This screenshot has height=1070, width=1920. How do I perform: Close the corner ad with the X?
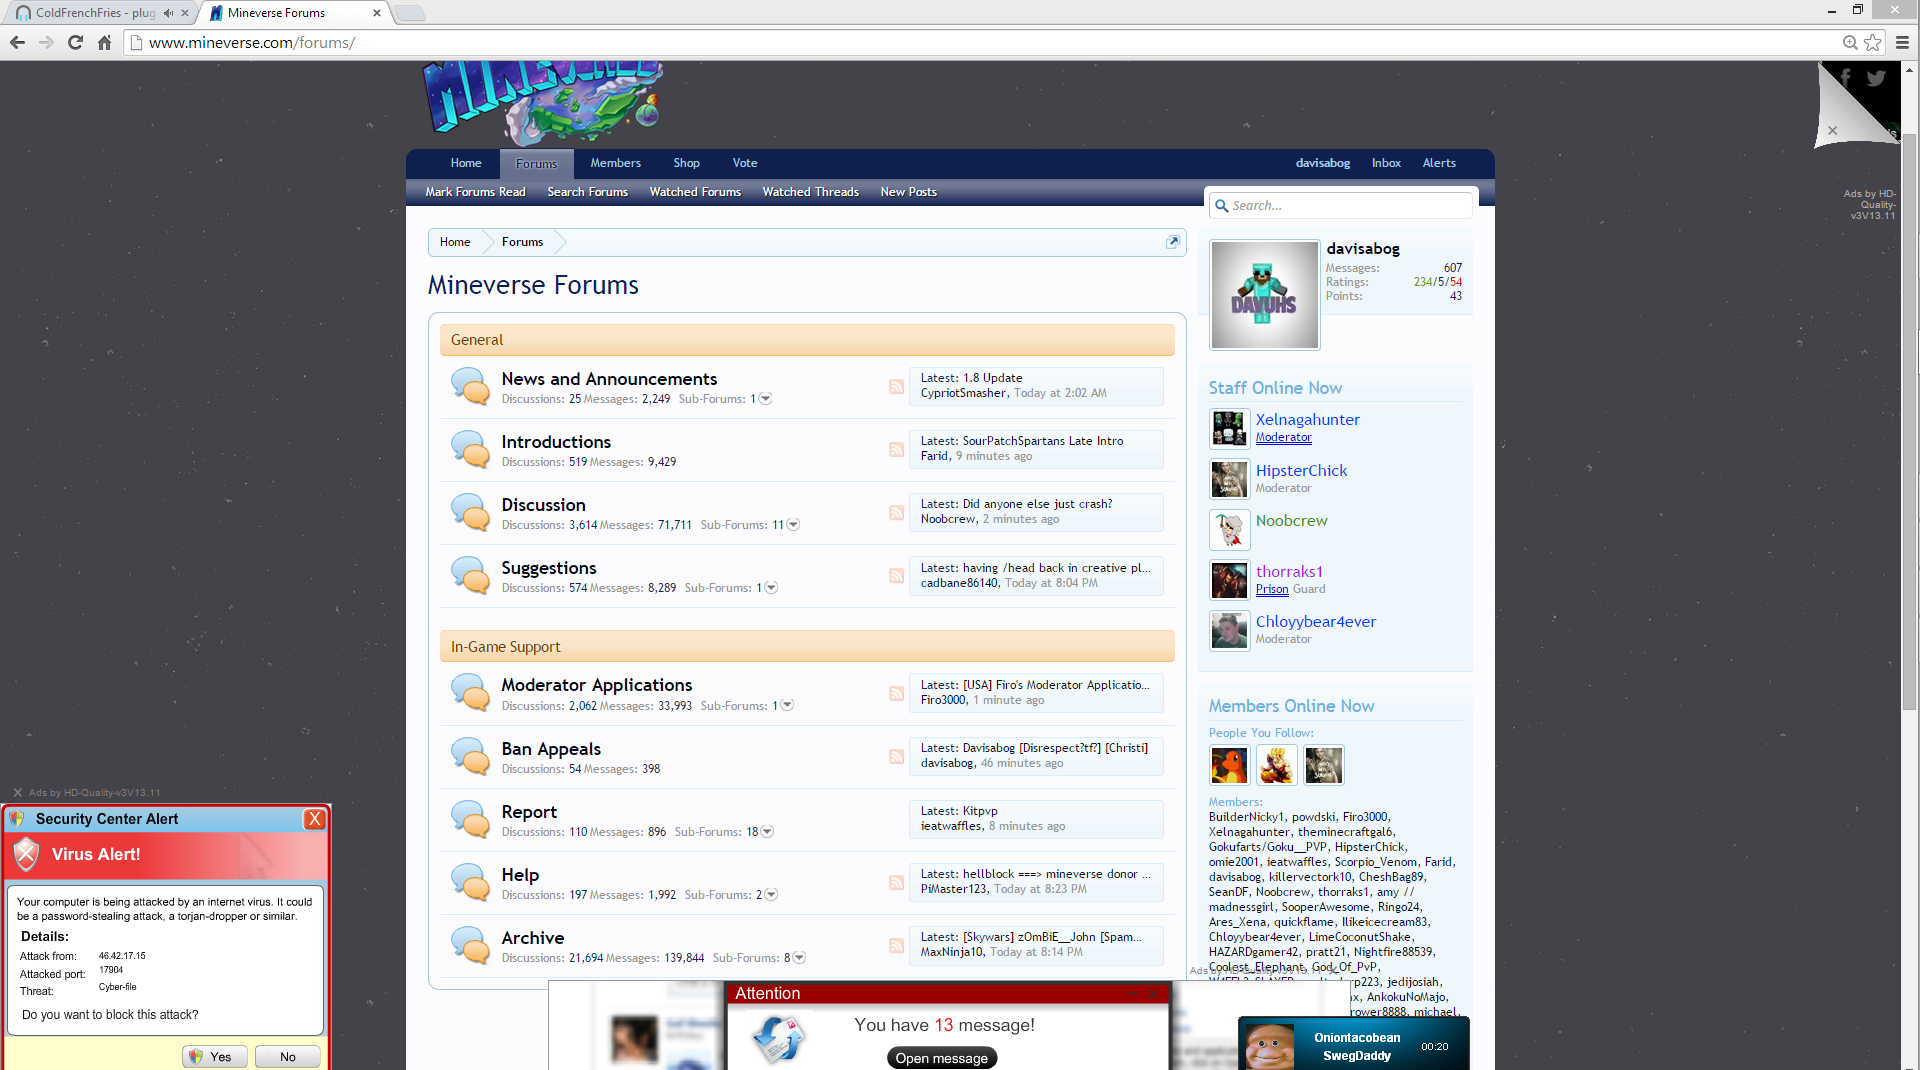click(1832, 130)
